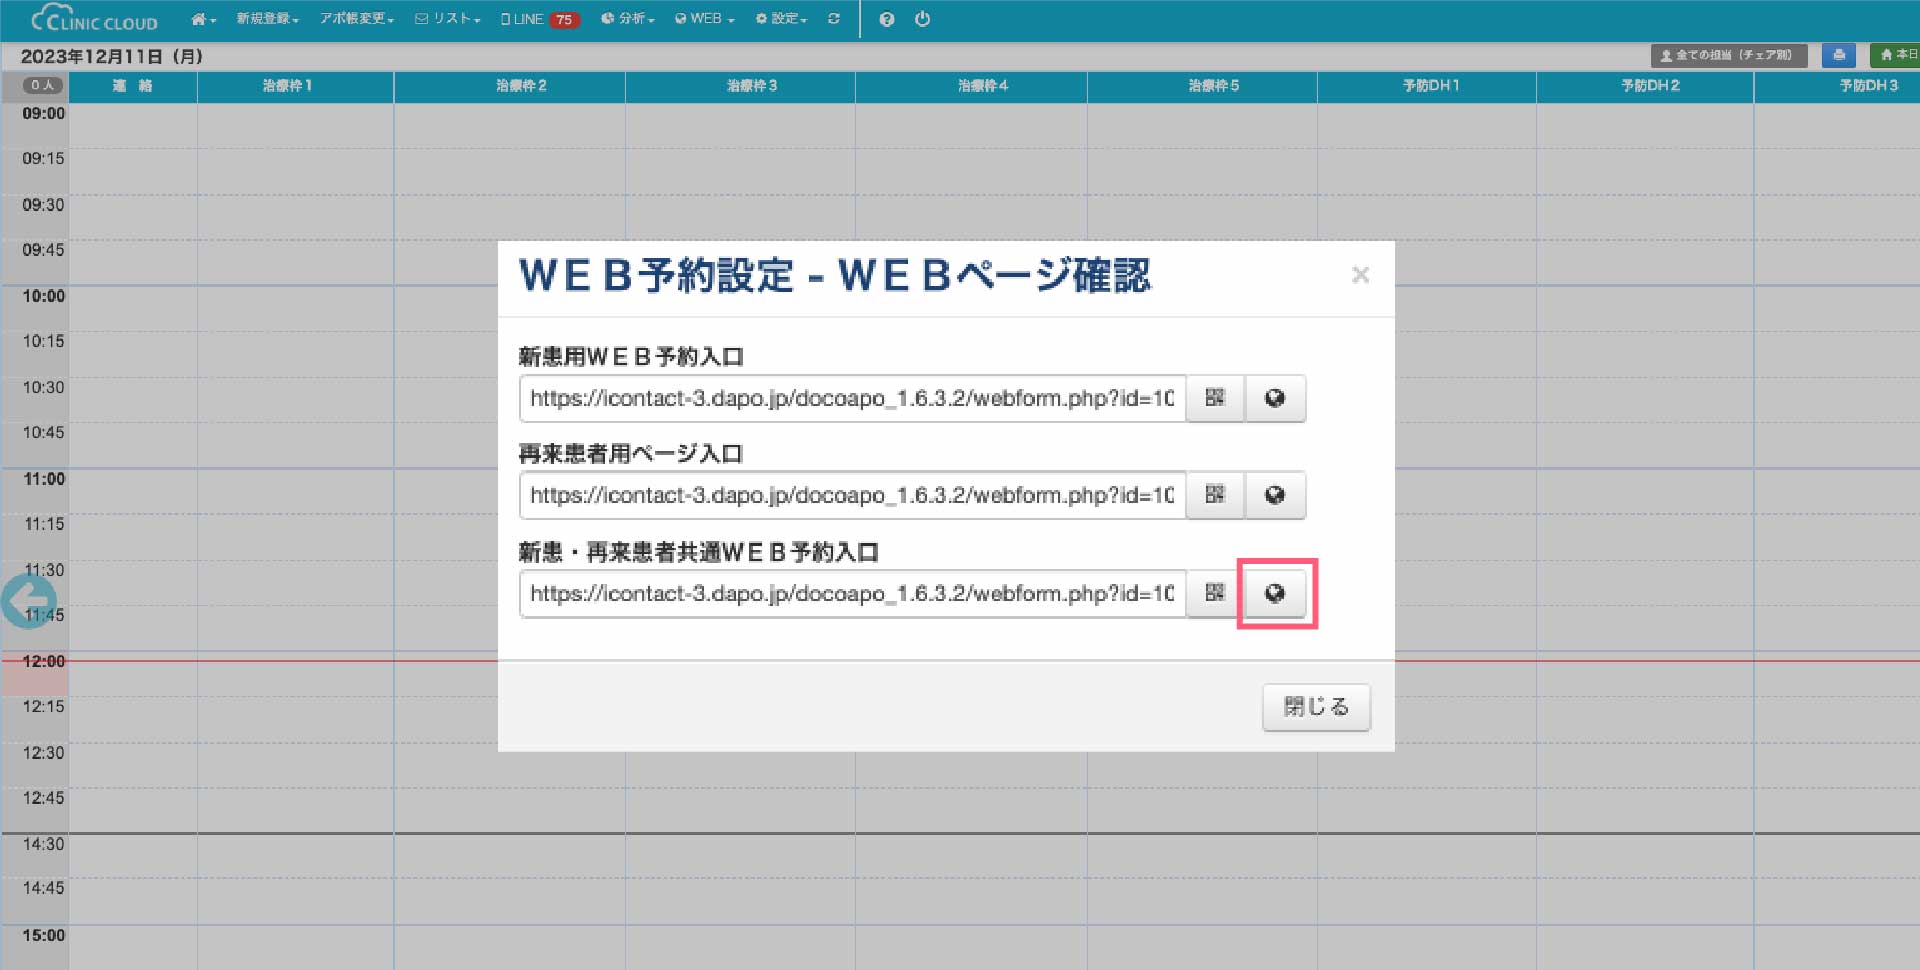Open the 設定 settings menu
The image size is (1920, 970).
[781, 19]
